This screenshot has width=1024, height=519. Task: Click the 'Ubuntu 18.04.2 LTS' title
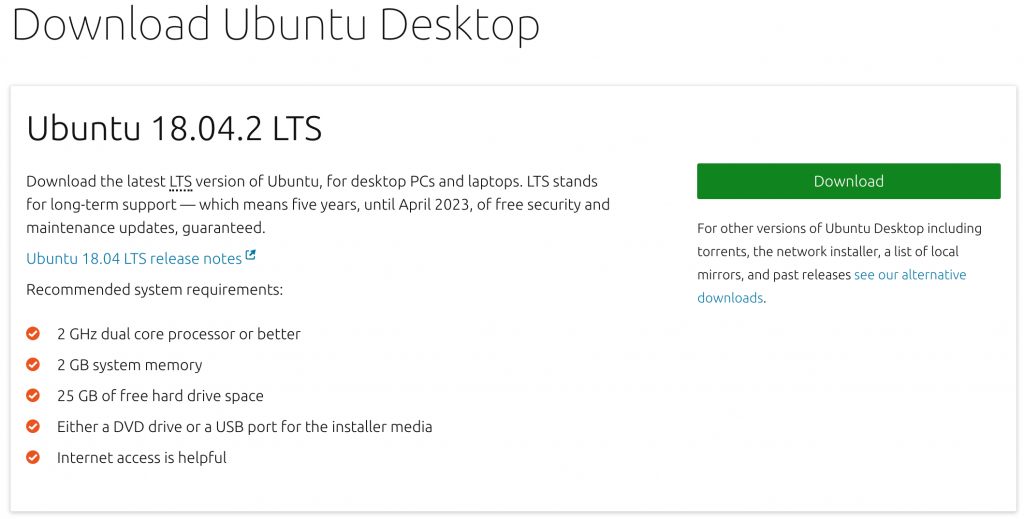tap(174, 129)
